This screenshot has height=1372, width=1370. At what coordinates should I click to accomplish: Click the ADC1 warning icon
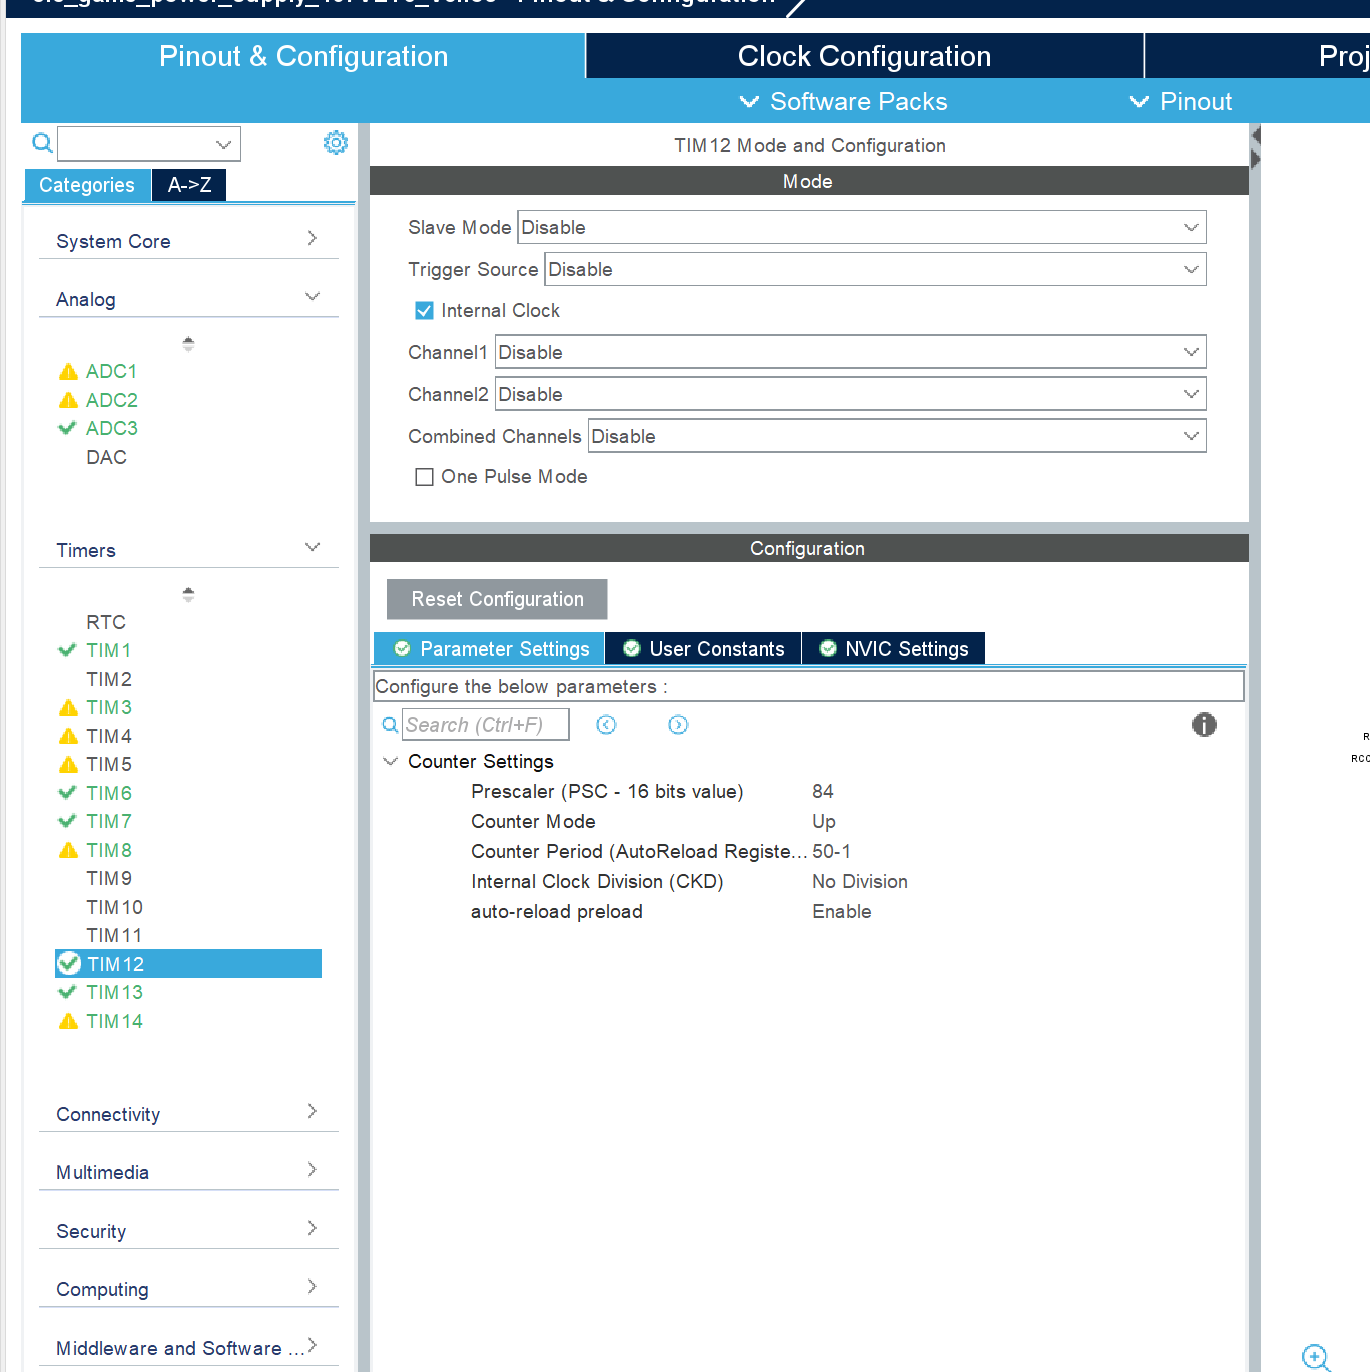coord(68,372)
